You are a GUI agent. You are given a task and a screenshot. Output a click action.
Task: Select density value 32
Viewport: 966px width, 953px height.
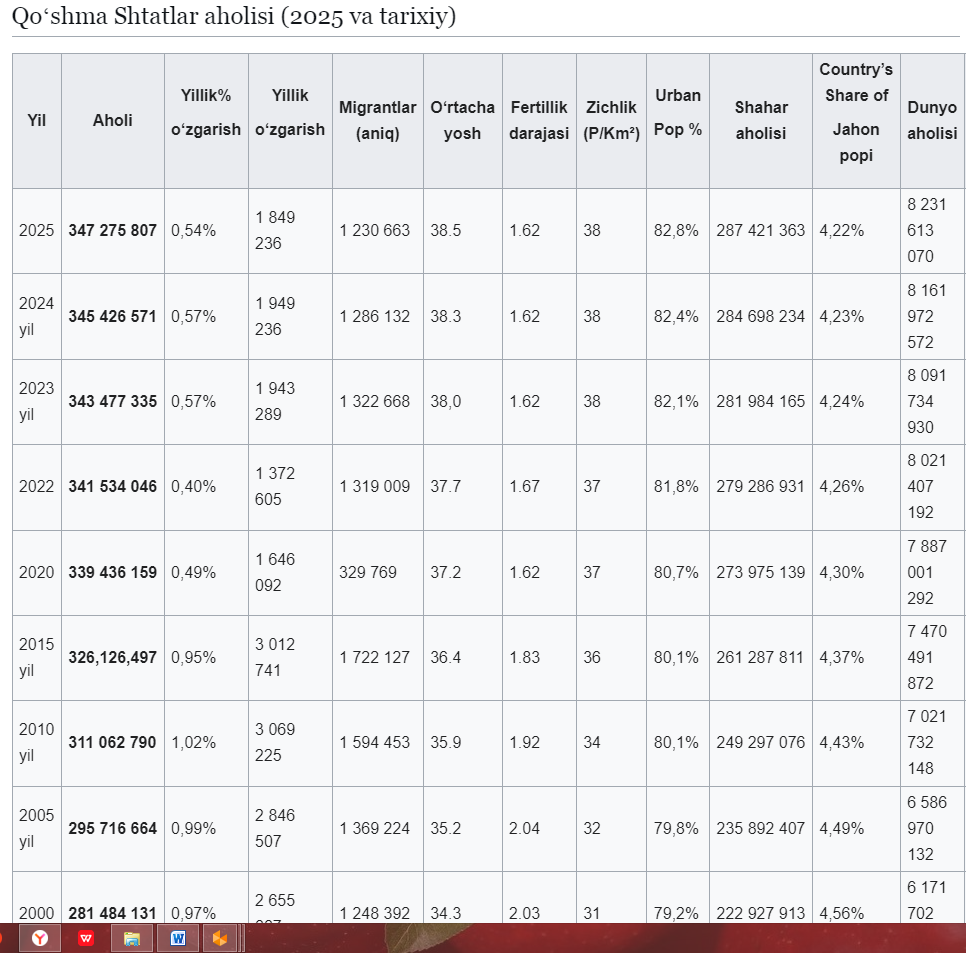(592, 829)
